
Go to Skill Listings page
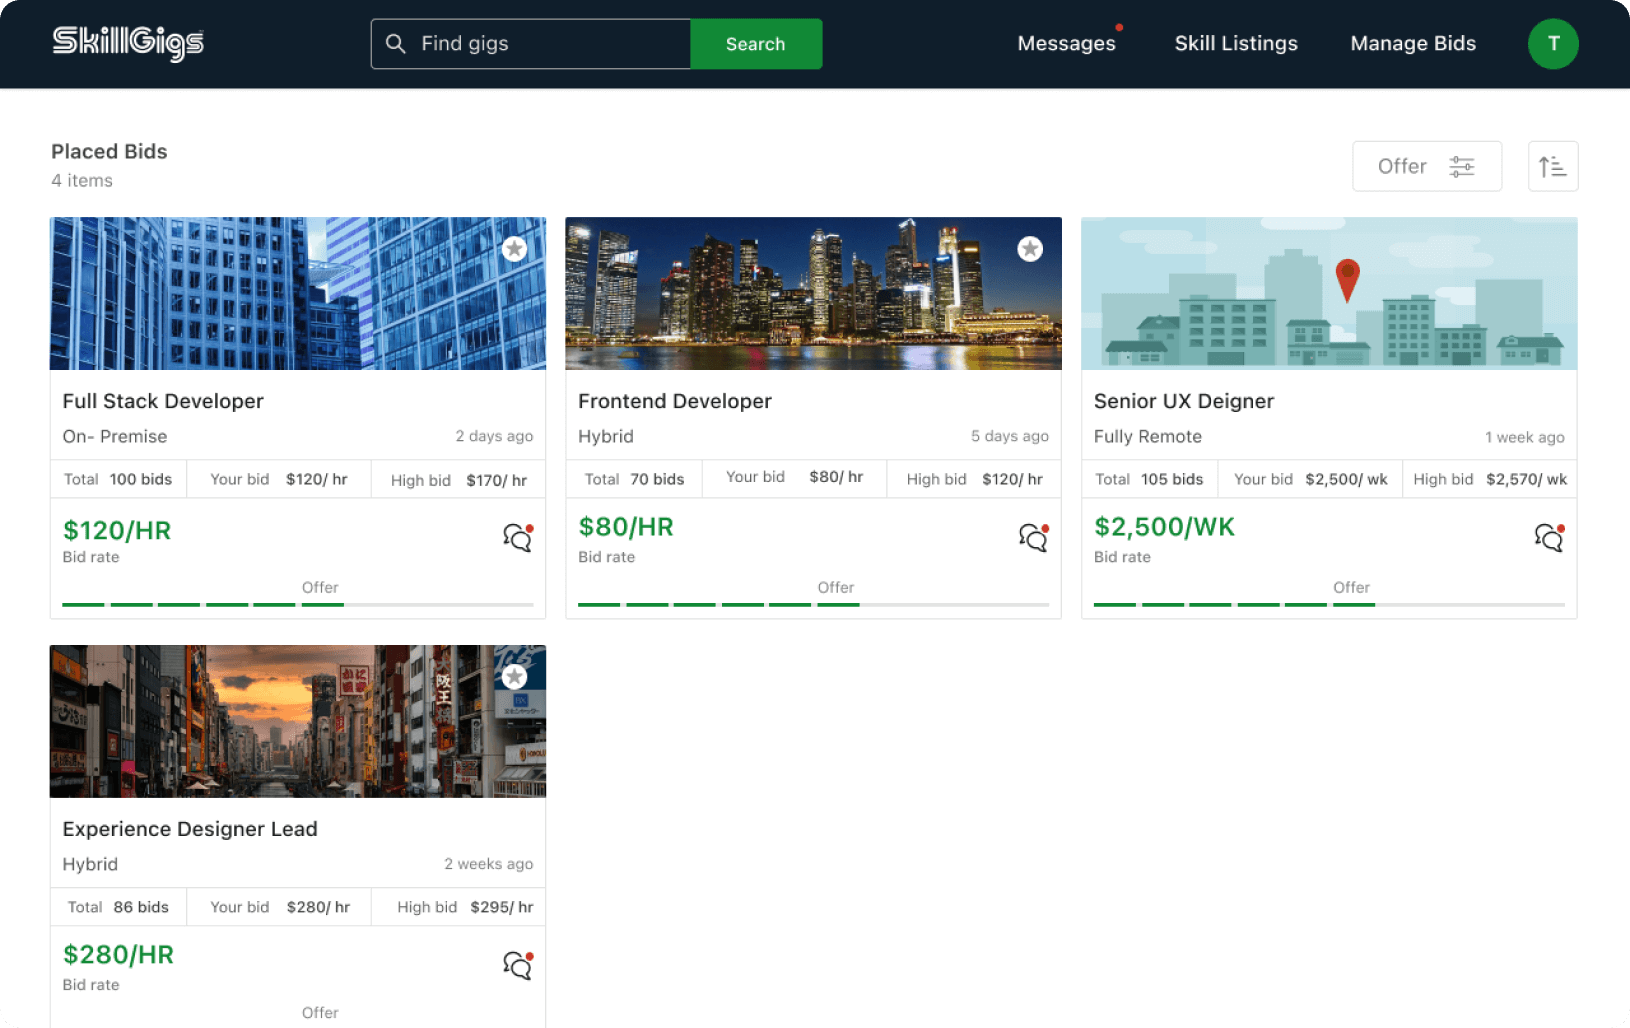[1235, 44]
